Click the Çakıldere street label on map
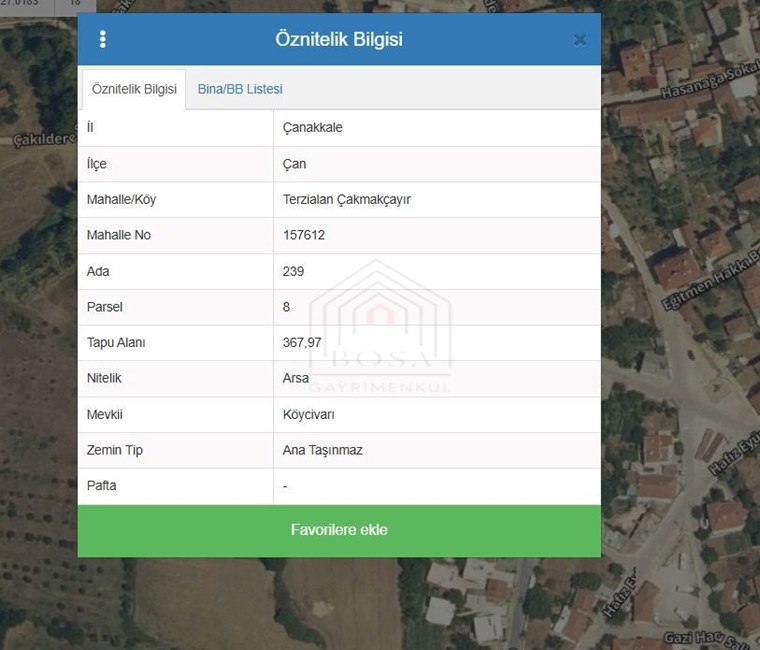 [45, 139]
